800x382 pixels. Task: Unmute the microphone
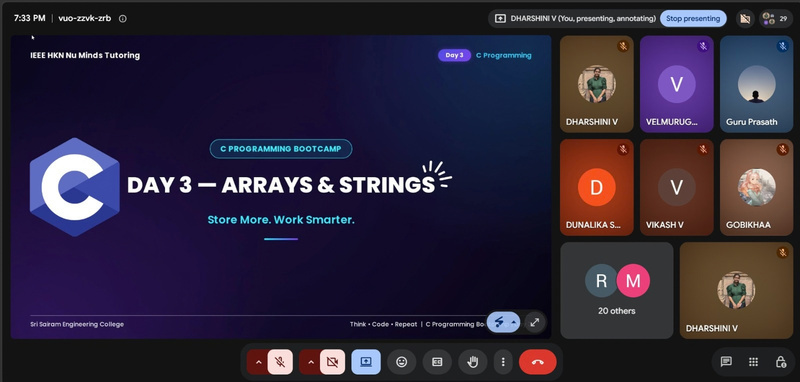coord(280,362)
